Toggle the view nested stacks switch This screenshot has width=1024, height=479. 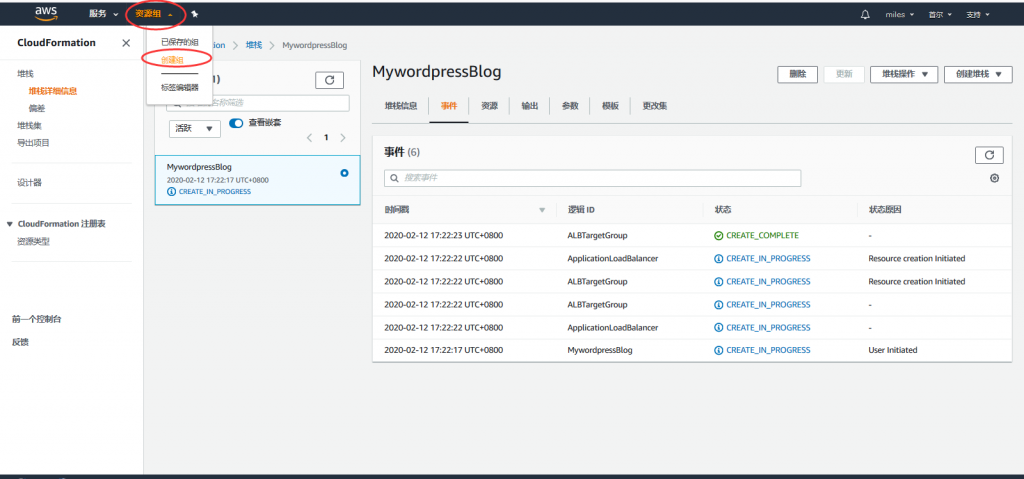click(x=236, y=123)
